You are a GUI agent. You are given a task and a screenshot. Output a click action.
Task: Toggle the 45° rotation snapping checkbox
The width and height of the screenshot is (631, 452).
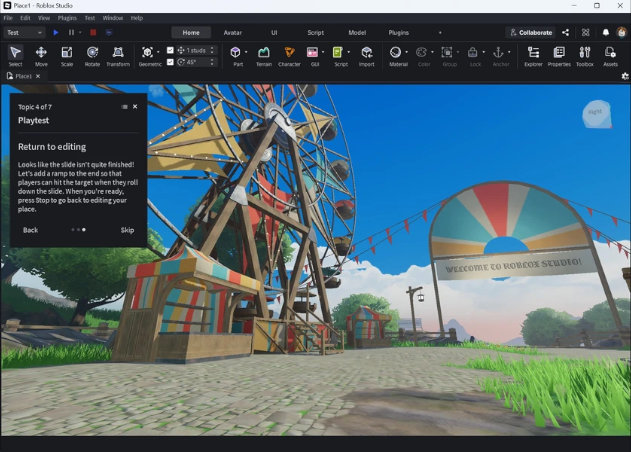(x=170, y=62)
